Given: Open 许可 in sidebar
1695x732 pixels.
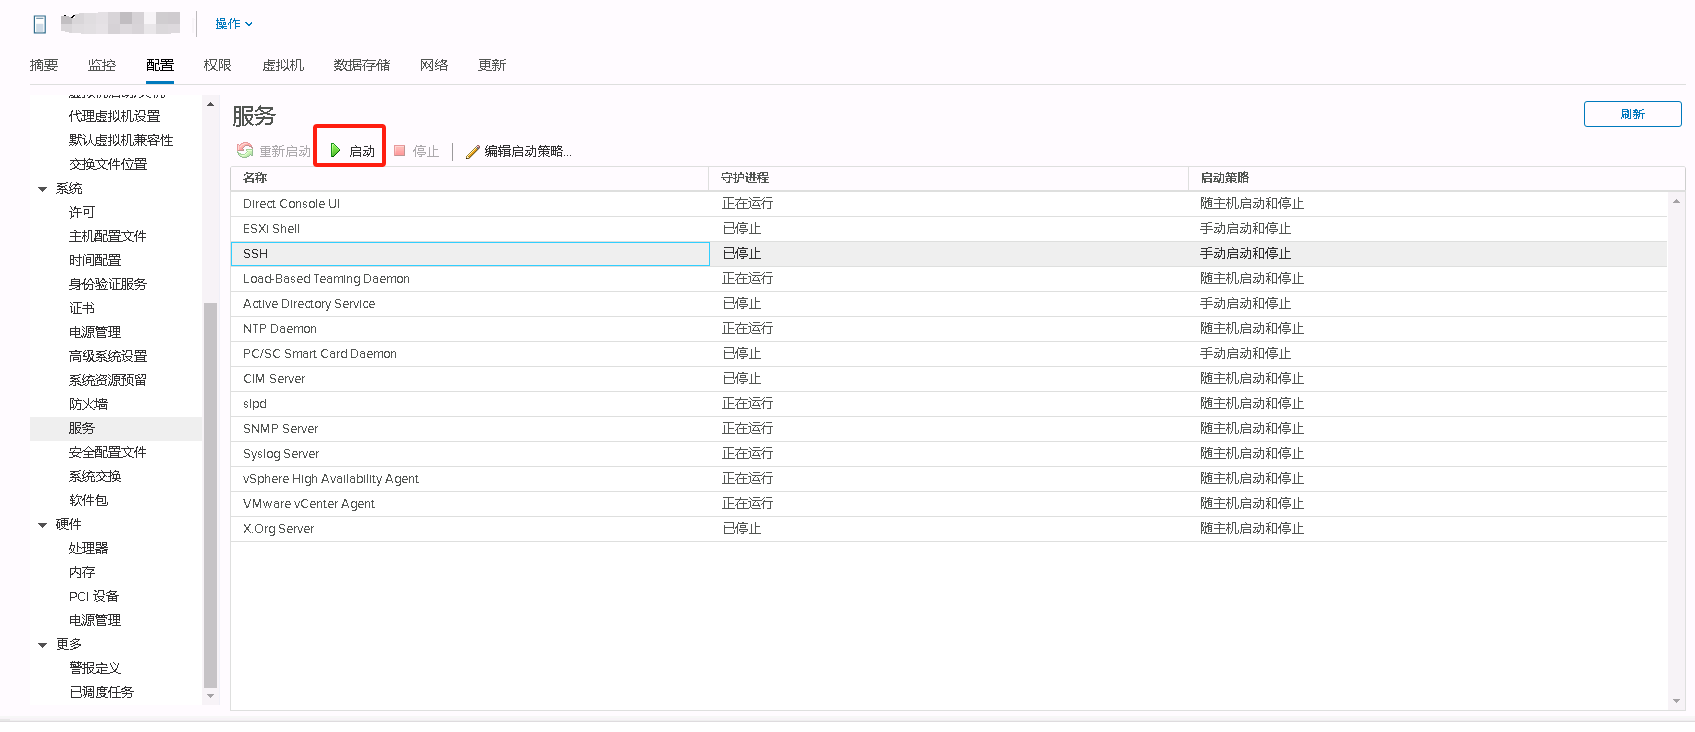Looking at the screenshot, I should click(82, 212).
